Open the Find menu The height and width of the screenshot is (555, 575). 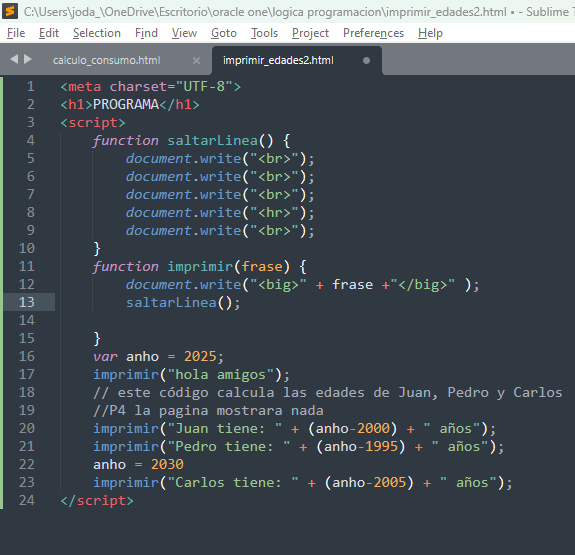(x=146, y=33)
